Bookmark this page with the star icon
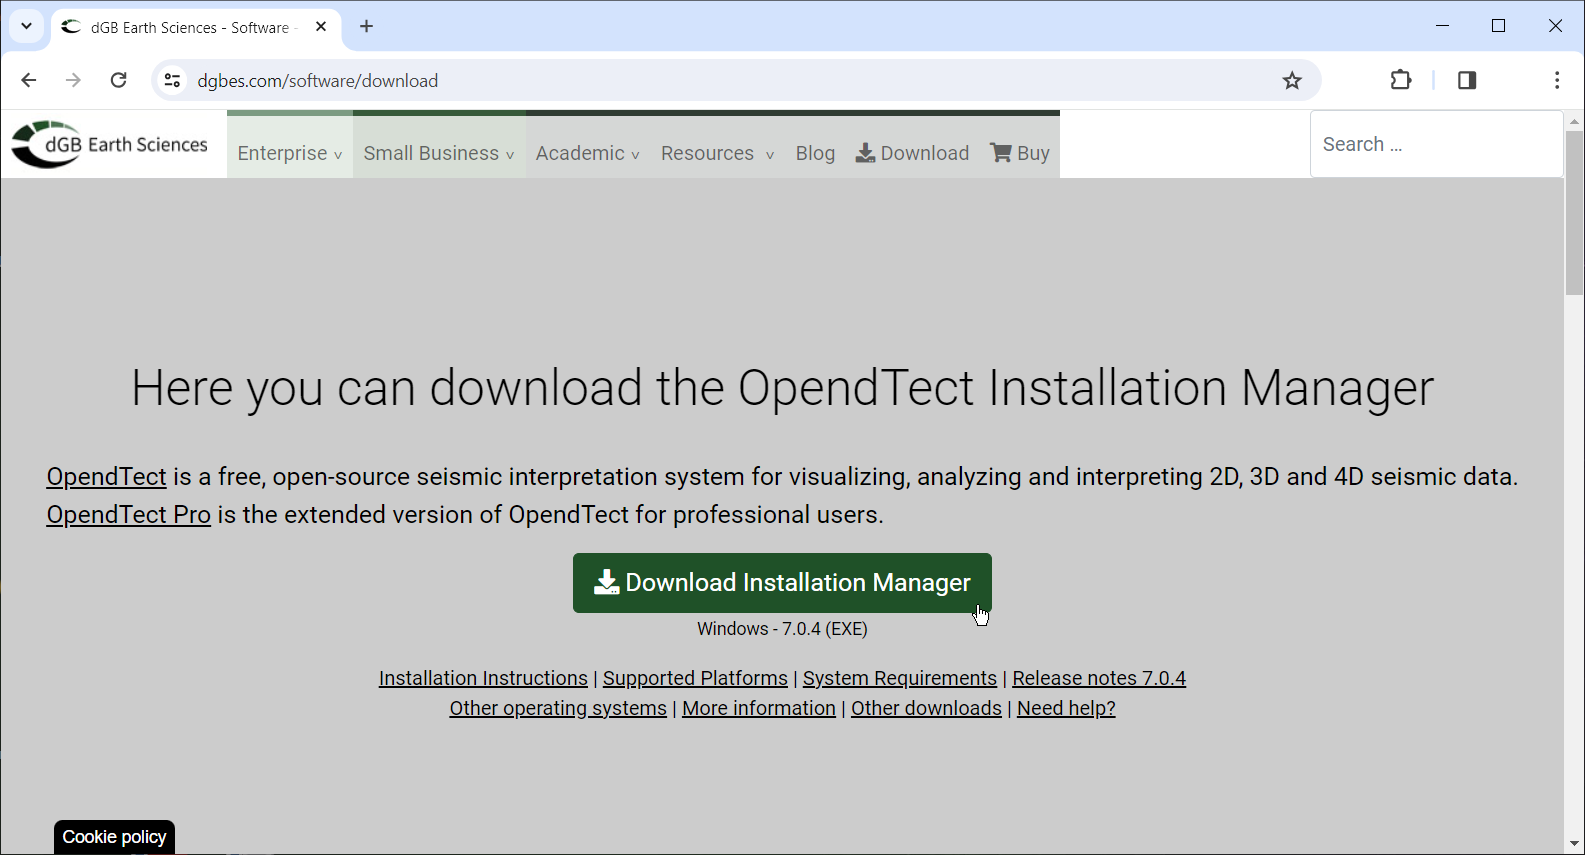 click(1292, 81)
